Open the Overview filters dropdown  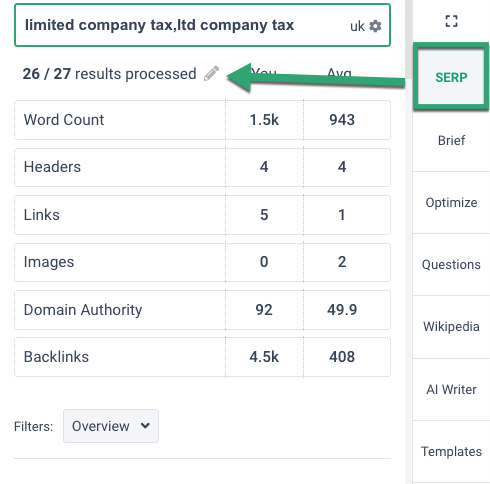click(x=111, y=426)
